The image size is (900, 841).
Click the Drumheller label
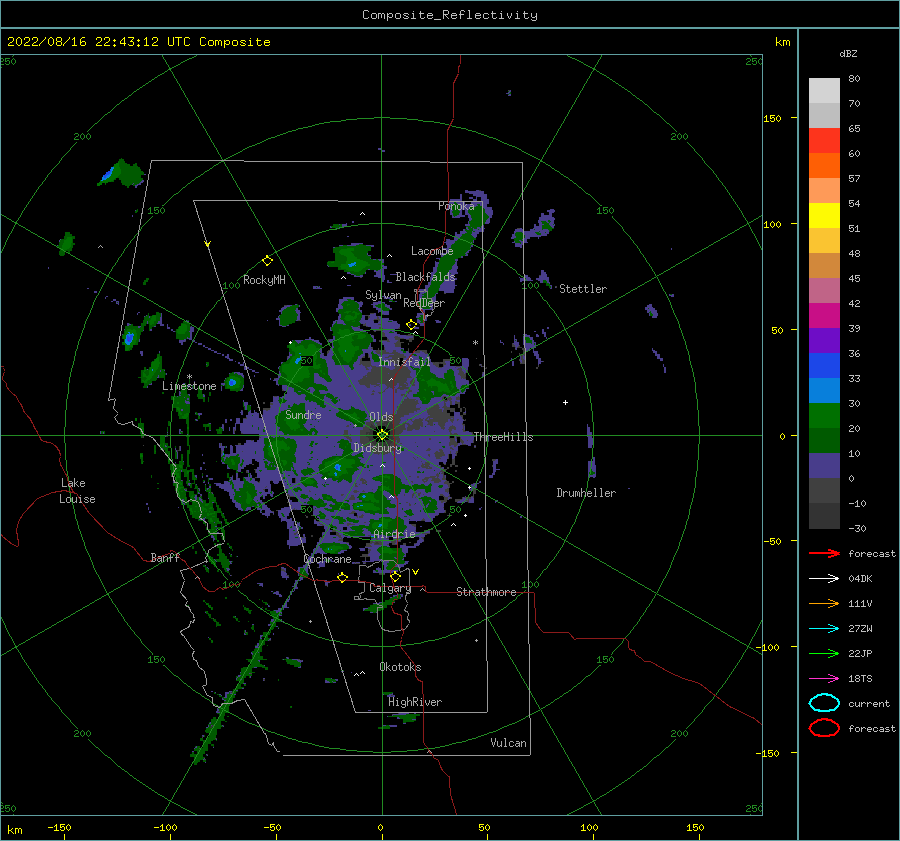pyautogui.click(x=586, y=493)
